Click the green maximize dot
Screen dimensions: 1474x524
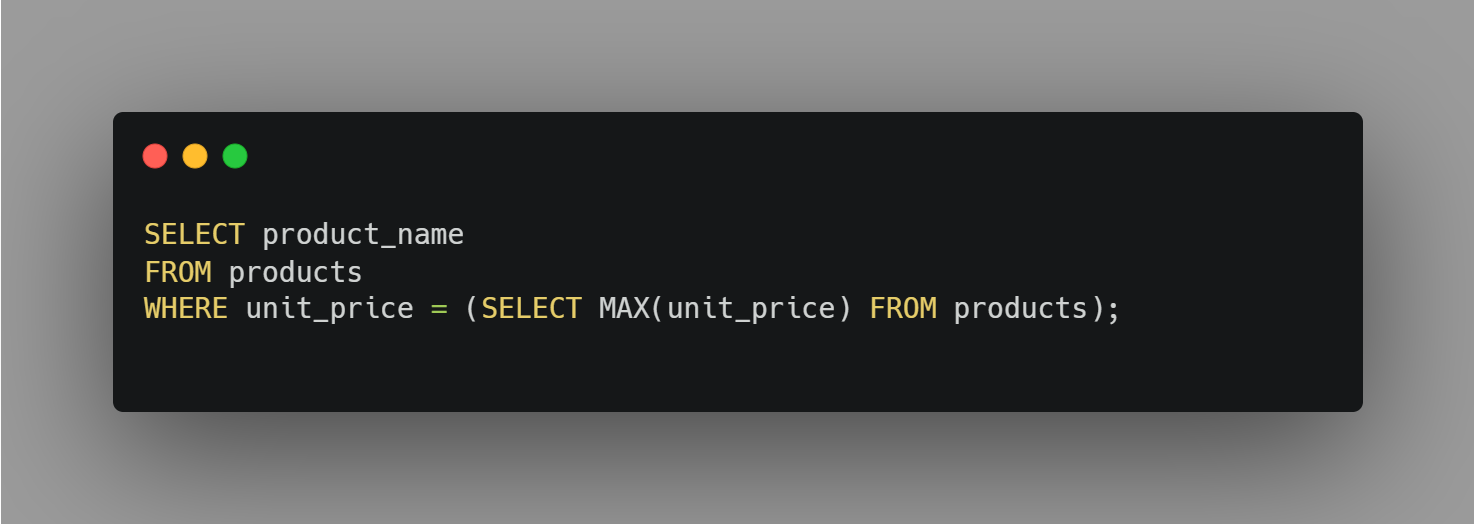tap(235, 156)
